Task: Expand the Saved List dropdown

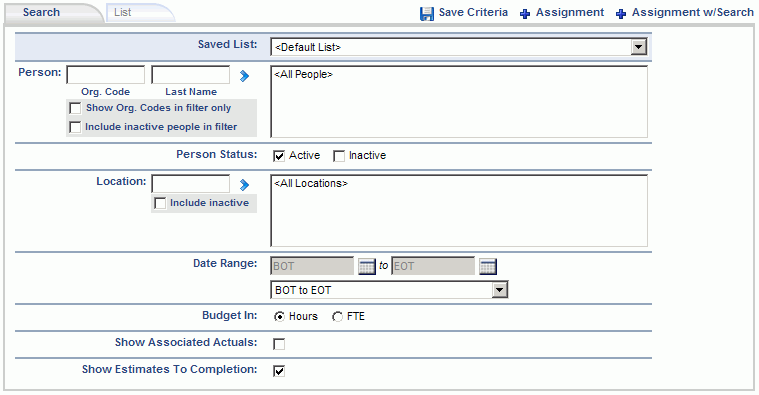Action: click(x=638, y=47)
